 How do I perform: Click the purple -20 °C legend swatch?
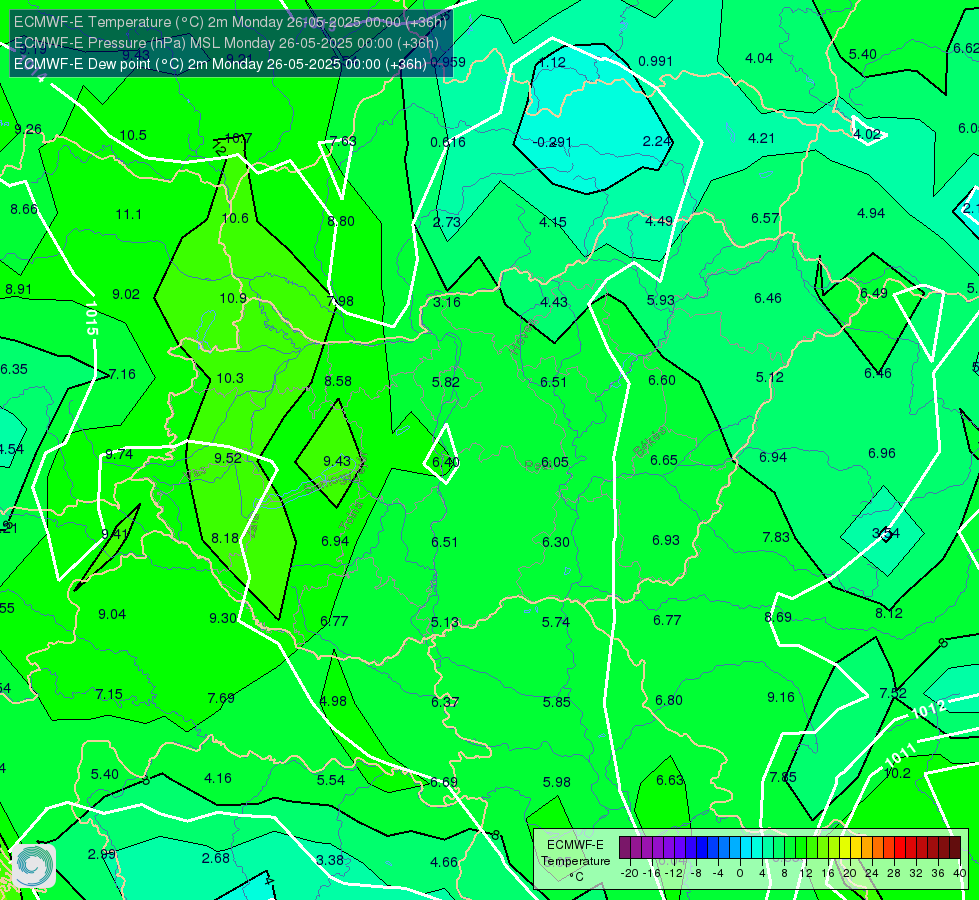pyautogui.click(x=625, y=848)
